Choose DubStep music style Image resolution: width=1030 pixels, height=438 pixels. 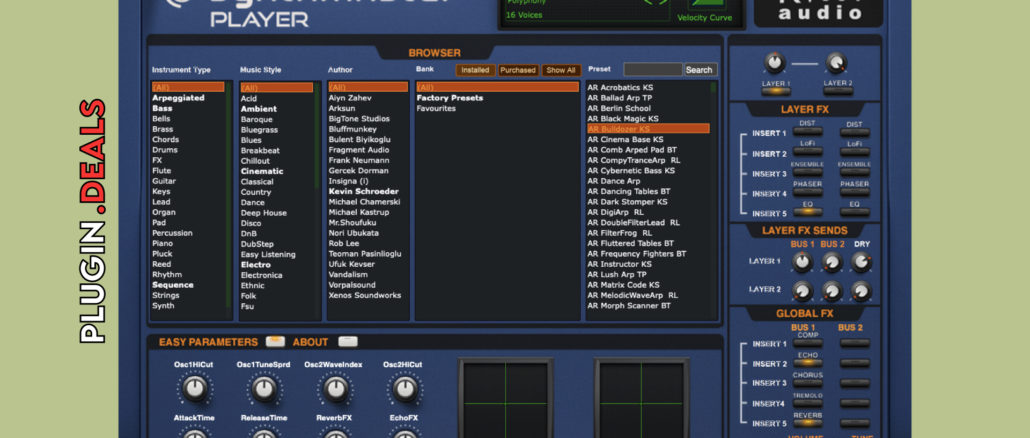pos(257,244)
